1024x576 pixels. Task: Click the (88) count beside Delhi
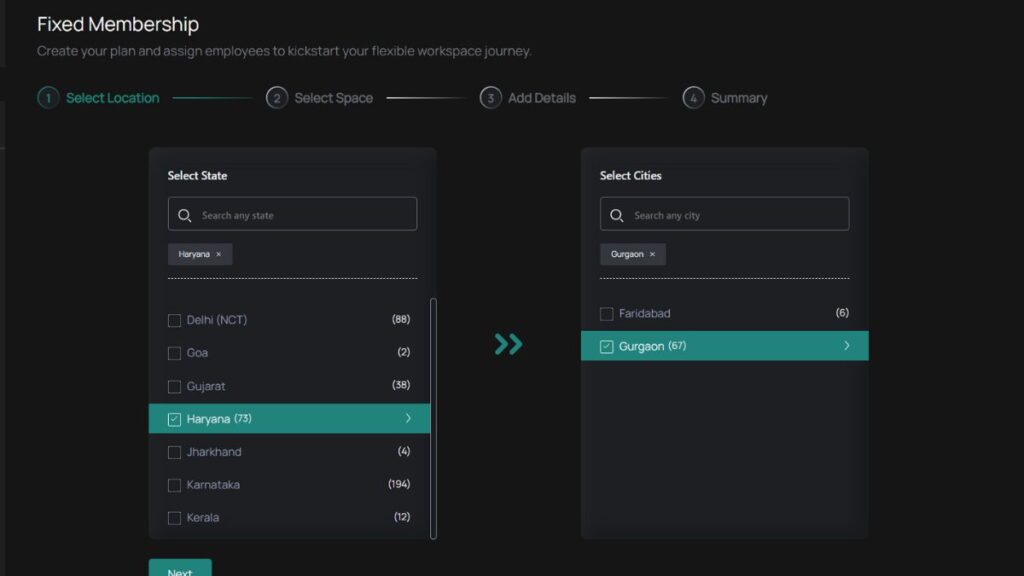click(x=401, y=319)
